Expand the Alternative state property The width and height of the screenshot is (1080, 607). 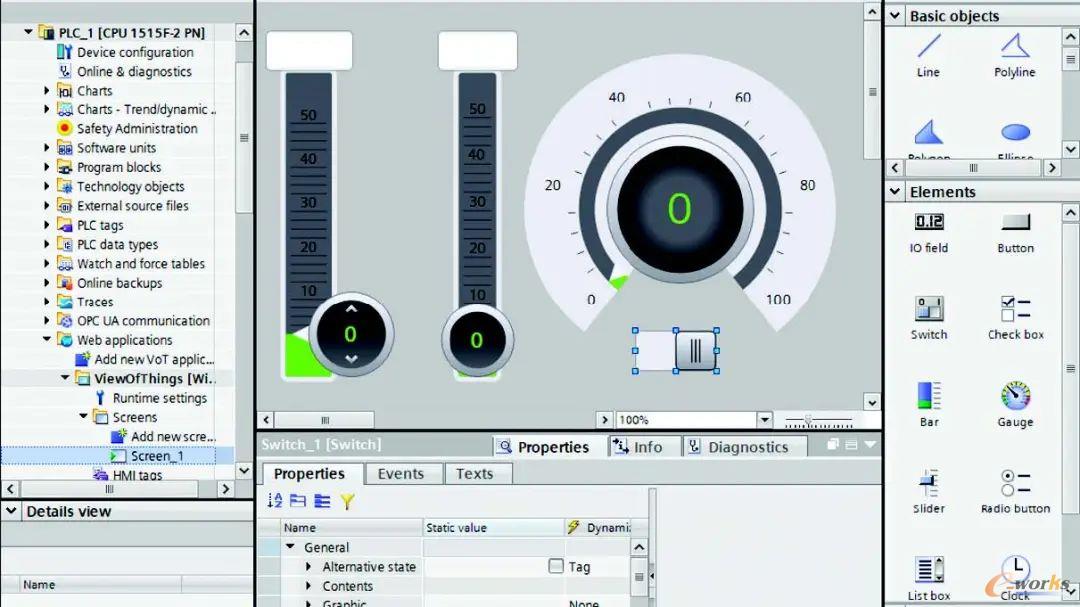pos(309,566)
